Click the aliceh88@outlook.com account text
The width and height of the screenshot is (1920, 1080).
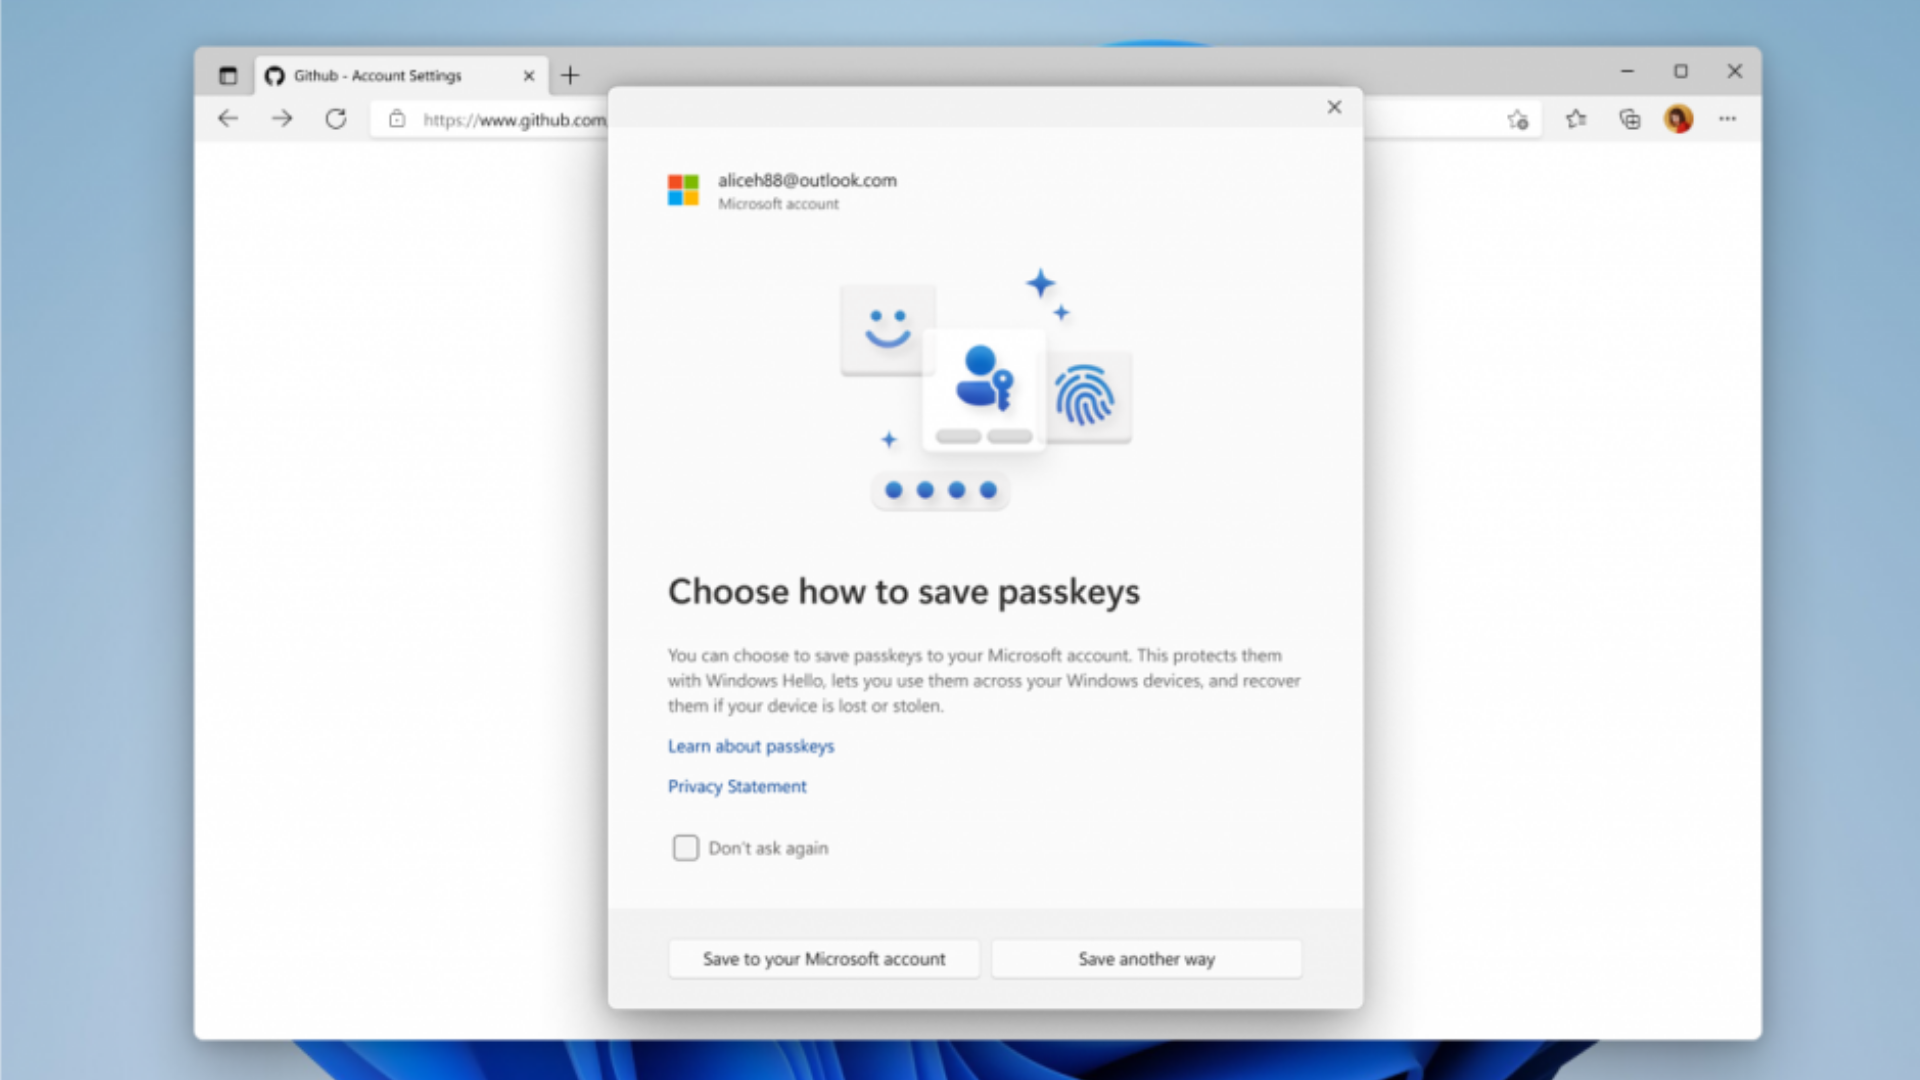(807, 180)
